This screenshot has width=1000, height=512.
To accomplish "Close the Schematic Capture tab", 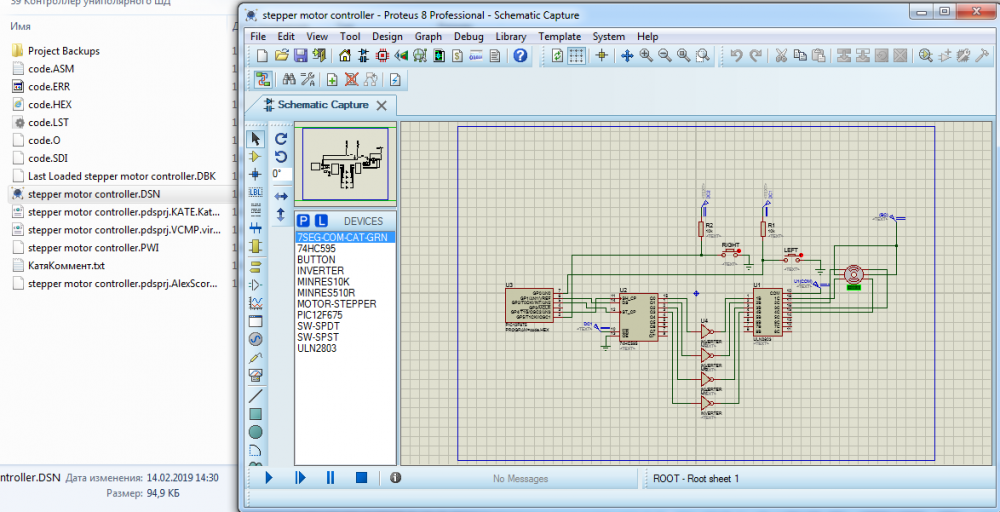I will click(383, 104).
